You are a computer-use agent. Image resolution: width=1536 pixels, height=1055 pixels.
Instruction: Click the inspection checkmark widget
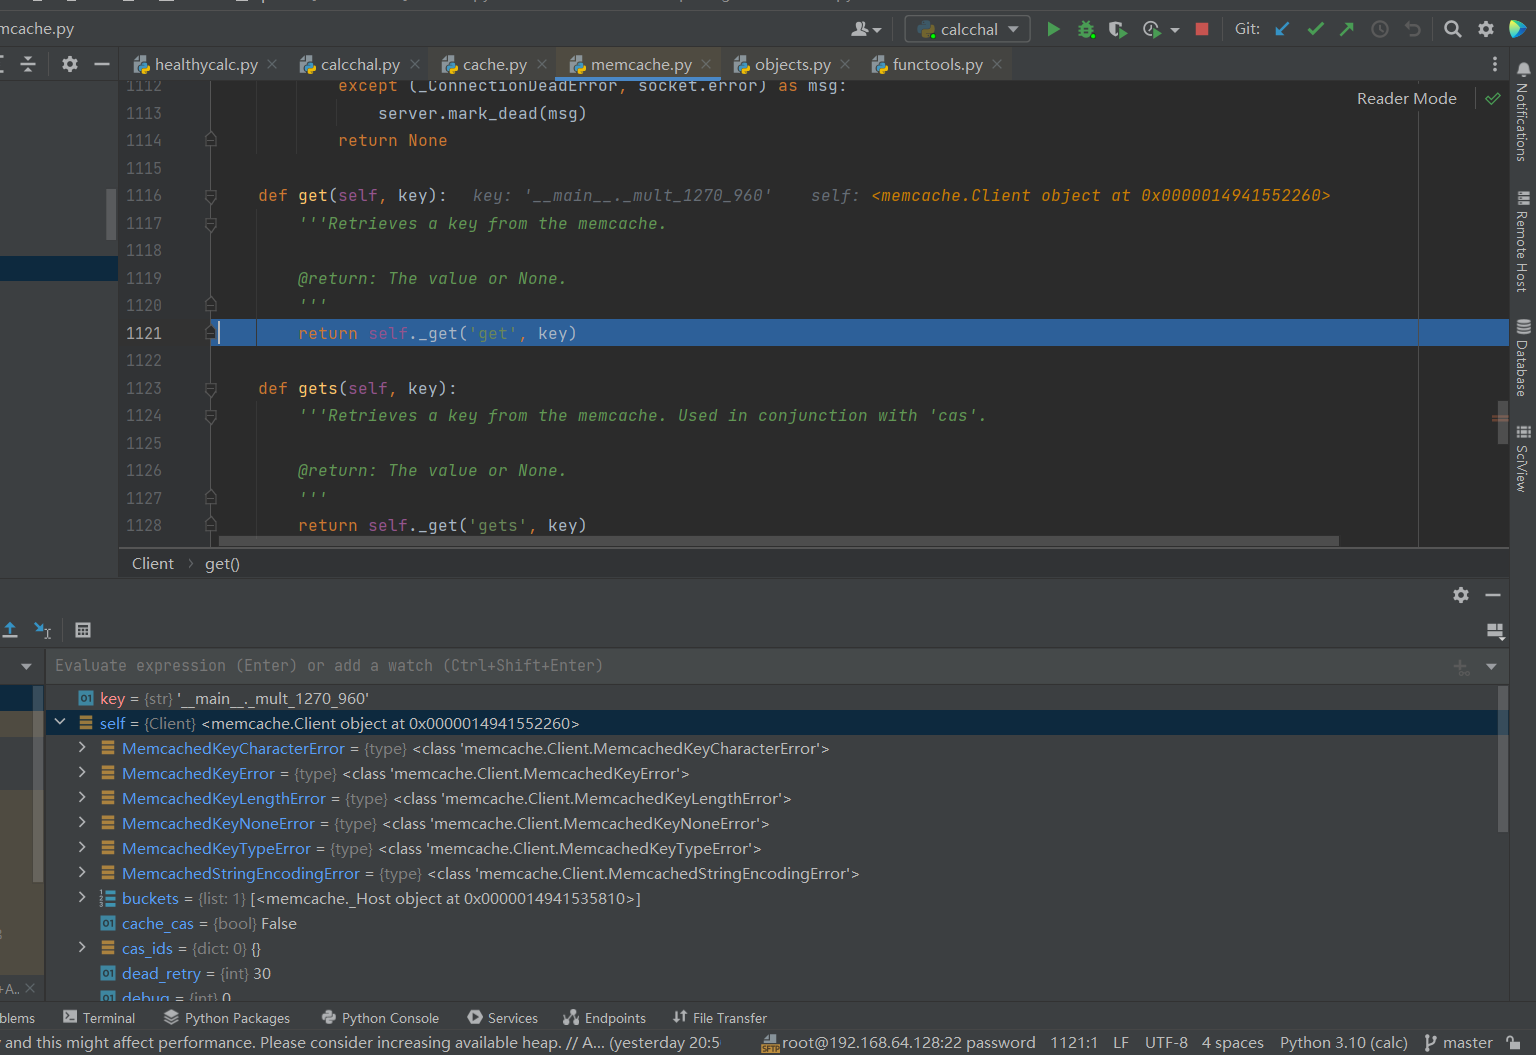click(1493, 98)
